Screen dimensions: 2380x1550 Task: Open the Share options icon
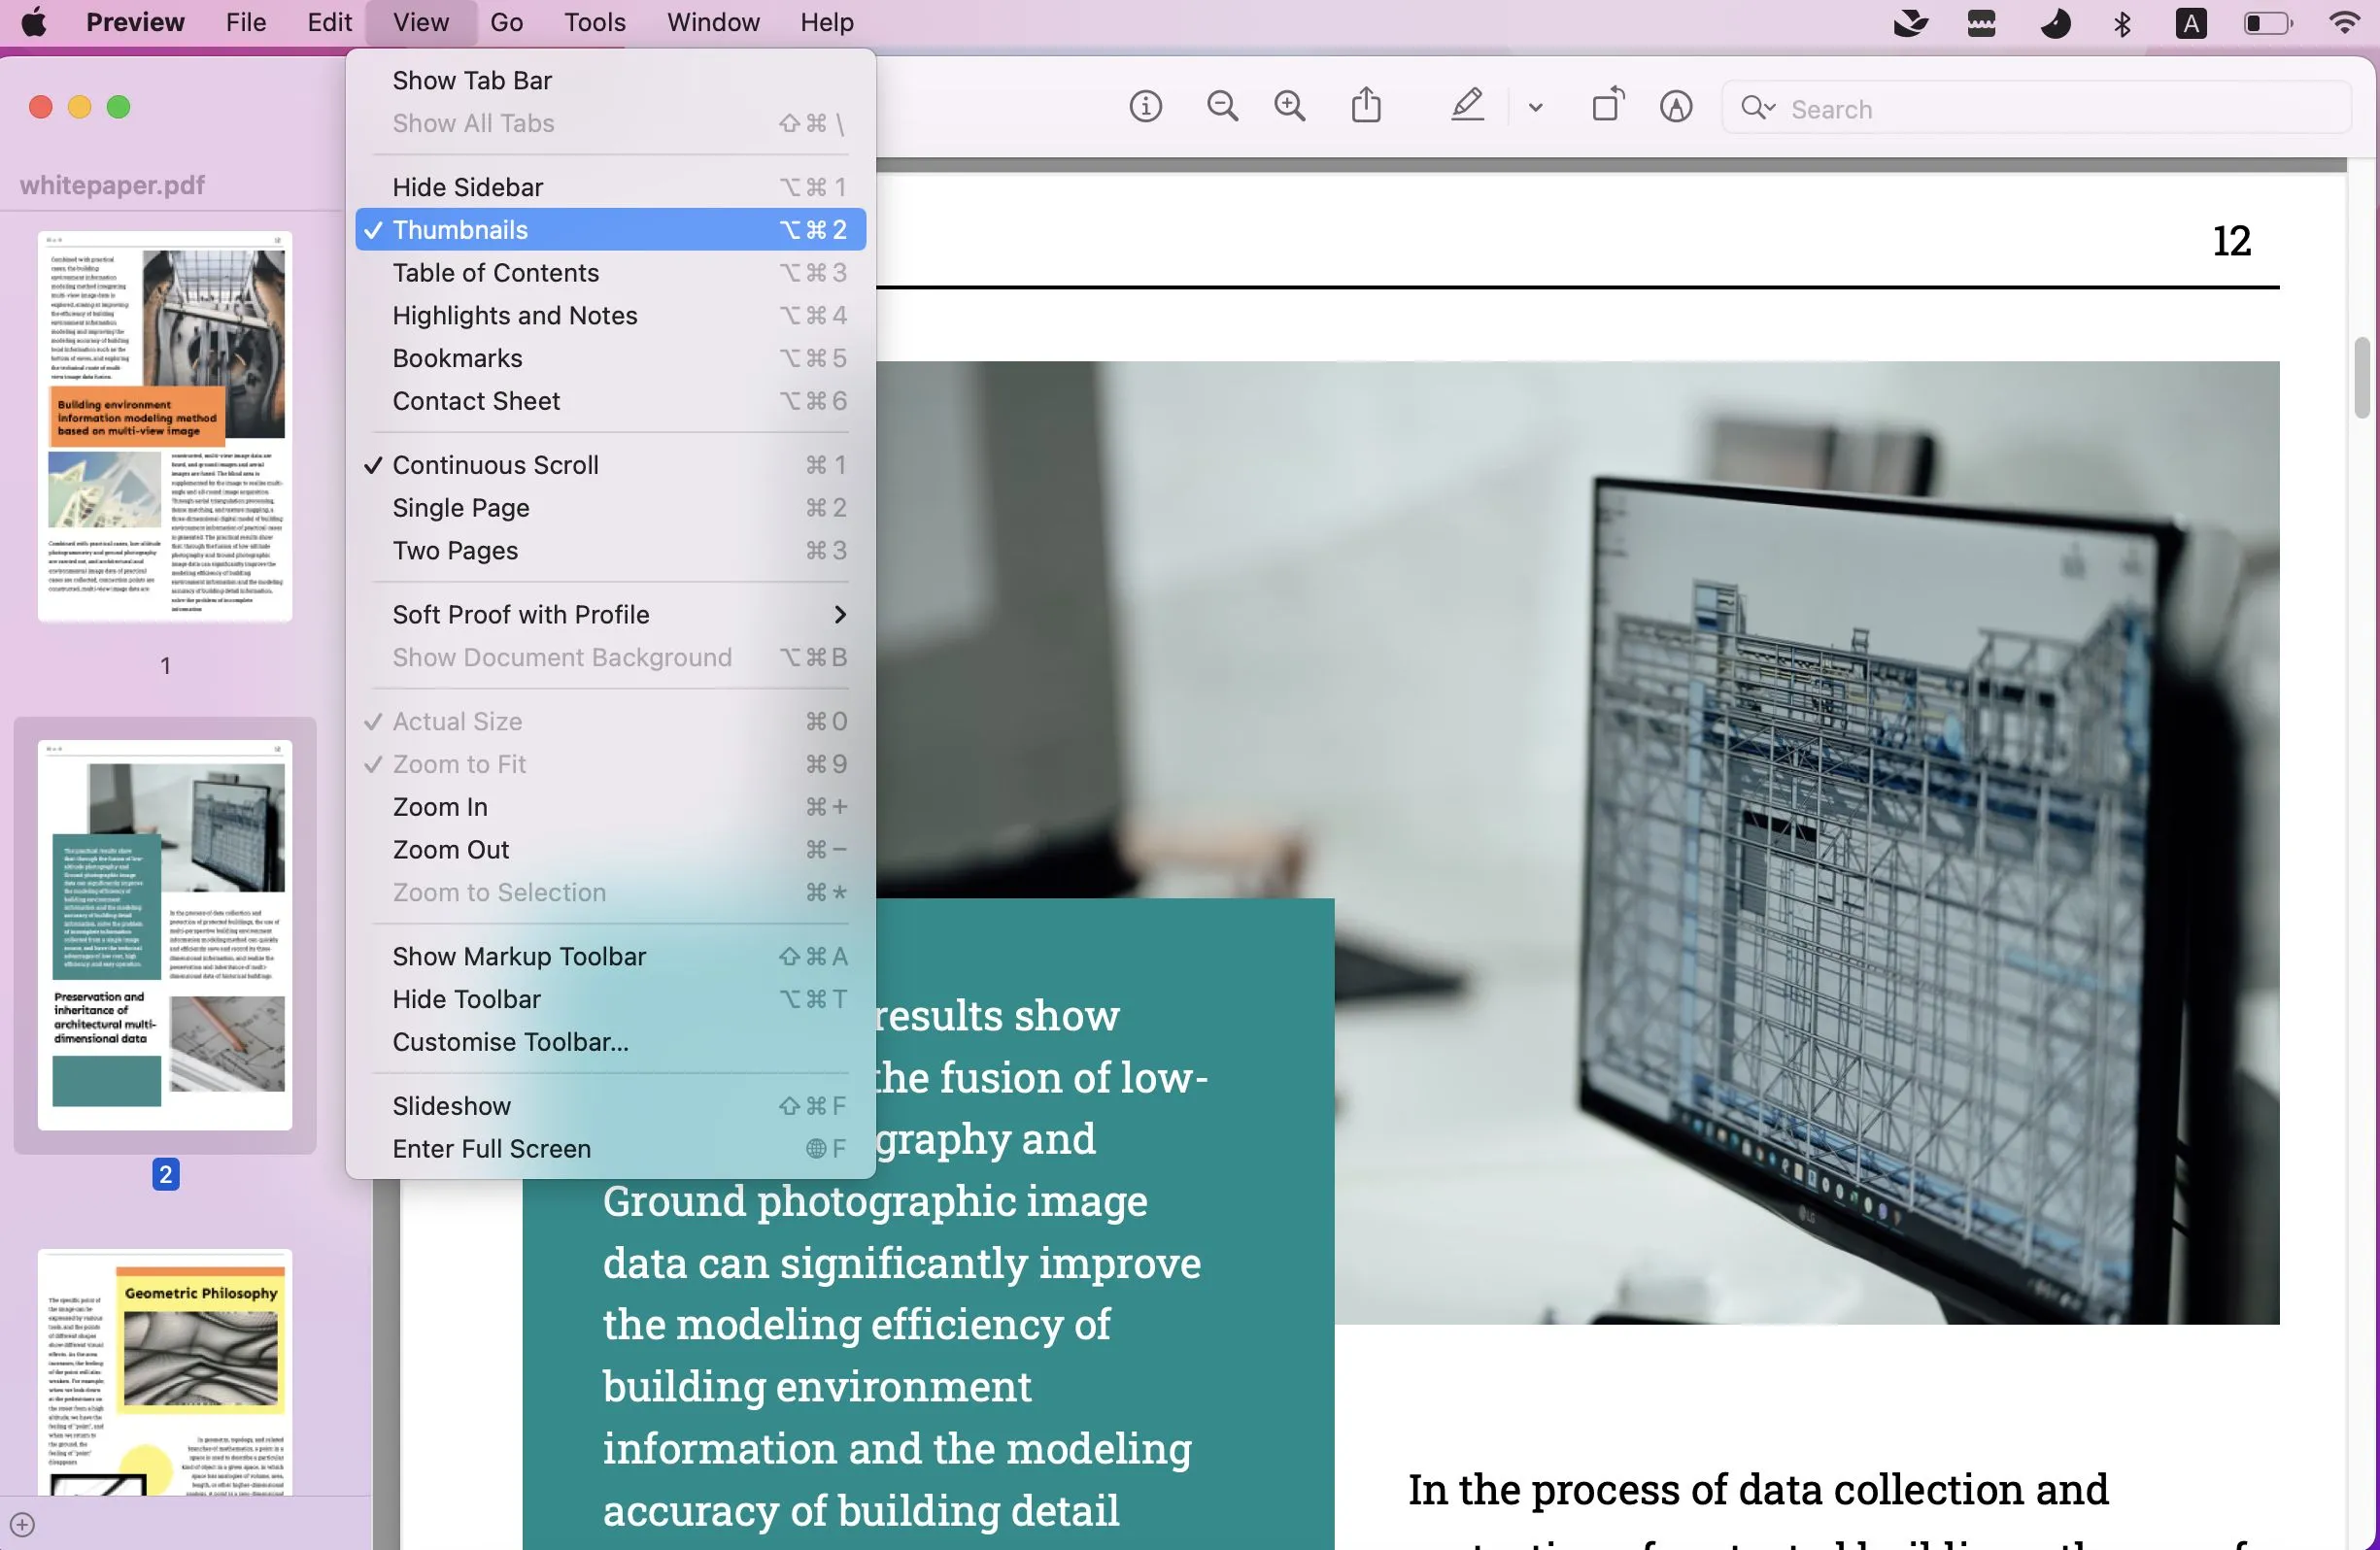click(1367, 105)
